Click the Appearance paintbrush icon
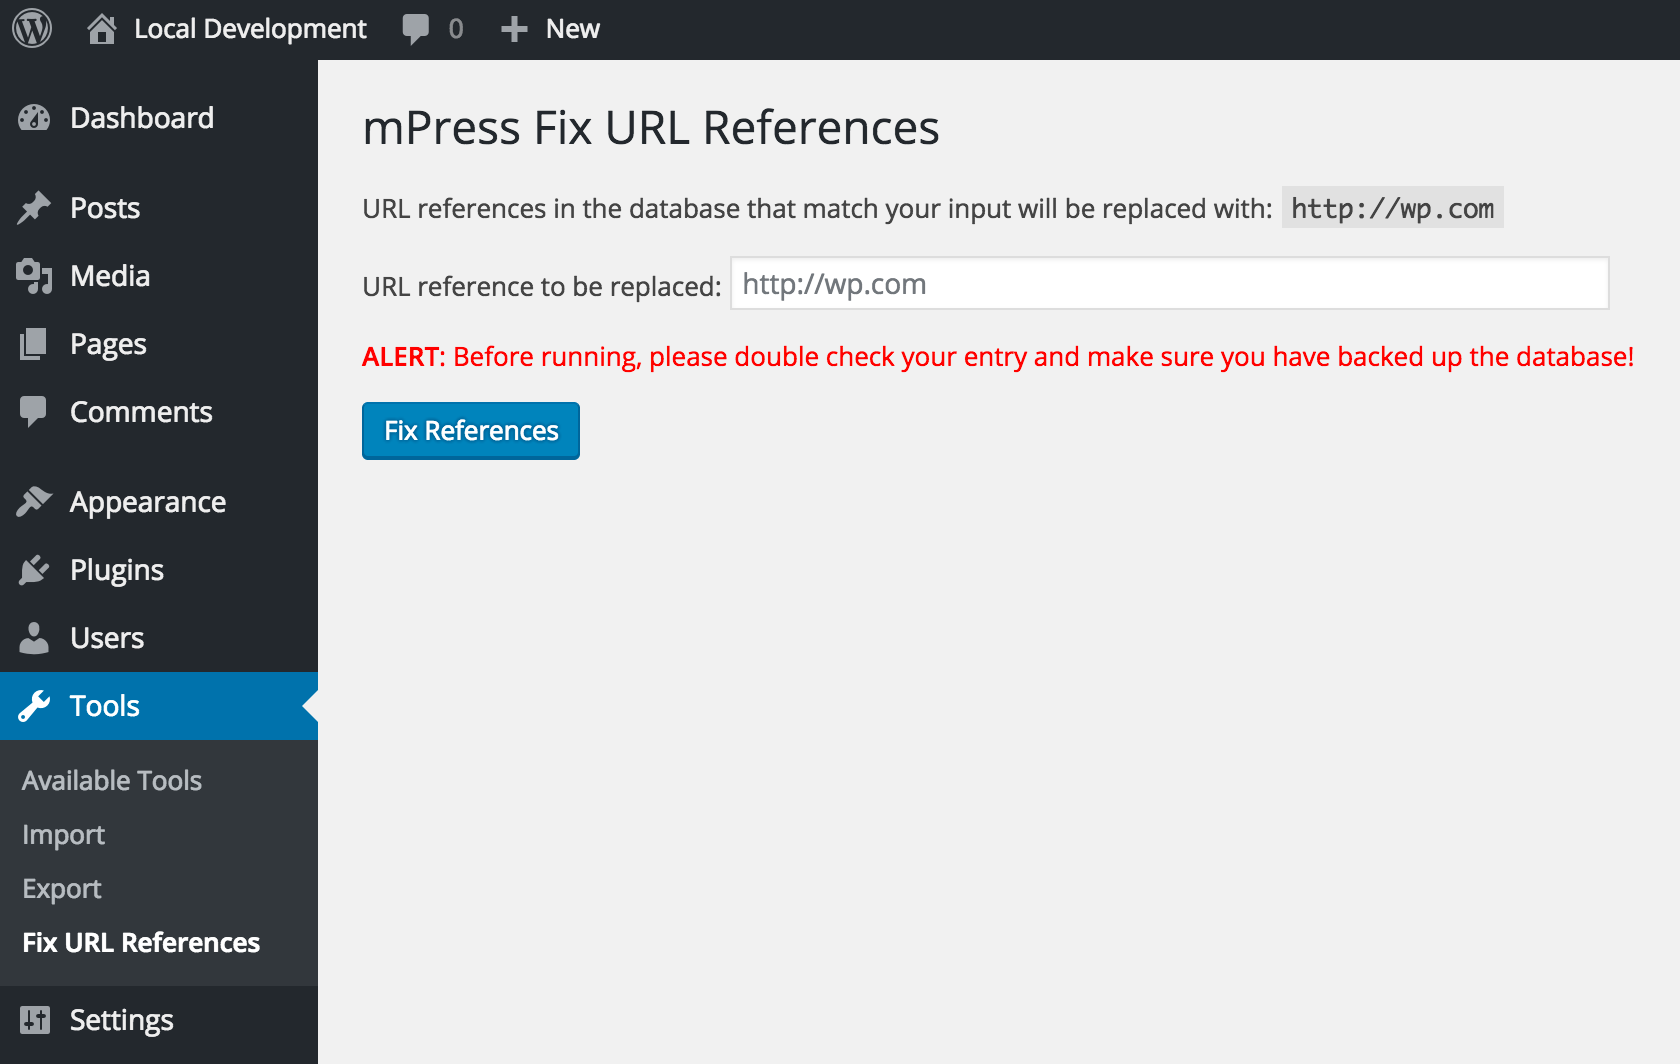The width and height of the screenshot is (1680, 1064). [34, 502]
